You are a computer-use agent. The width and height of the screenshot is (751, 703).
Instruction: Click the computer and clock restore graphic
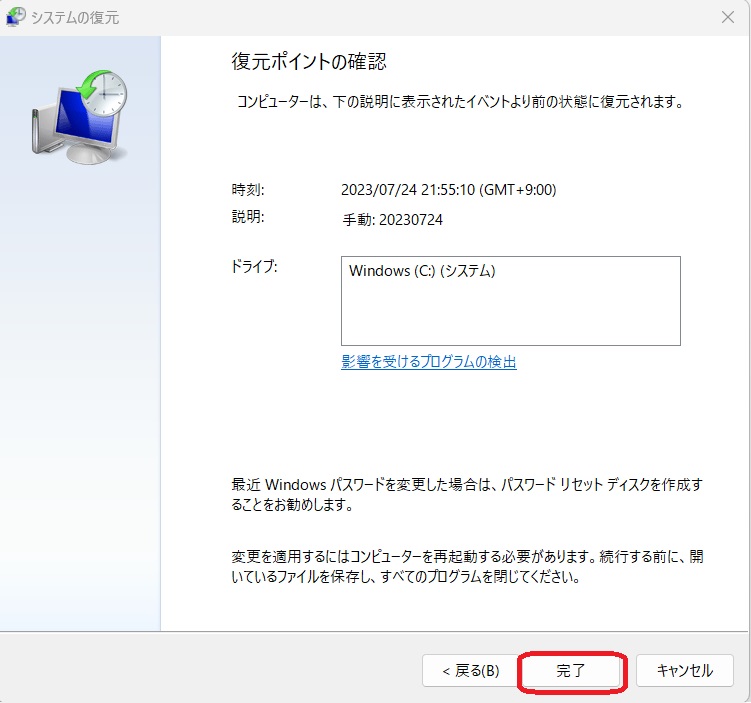click(x=80, y=117)
